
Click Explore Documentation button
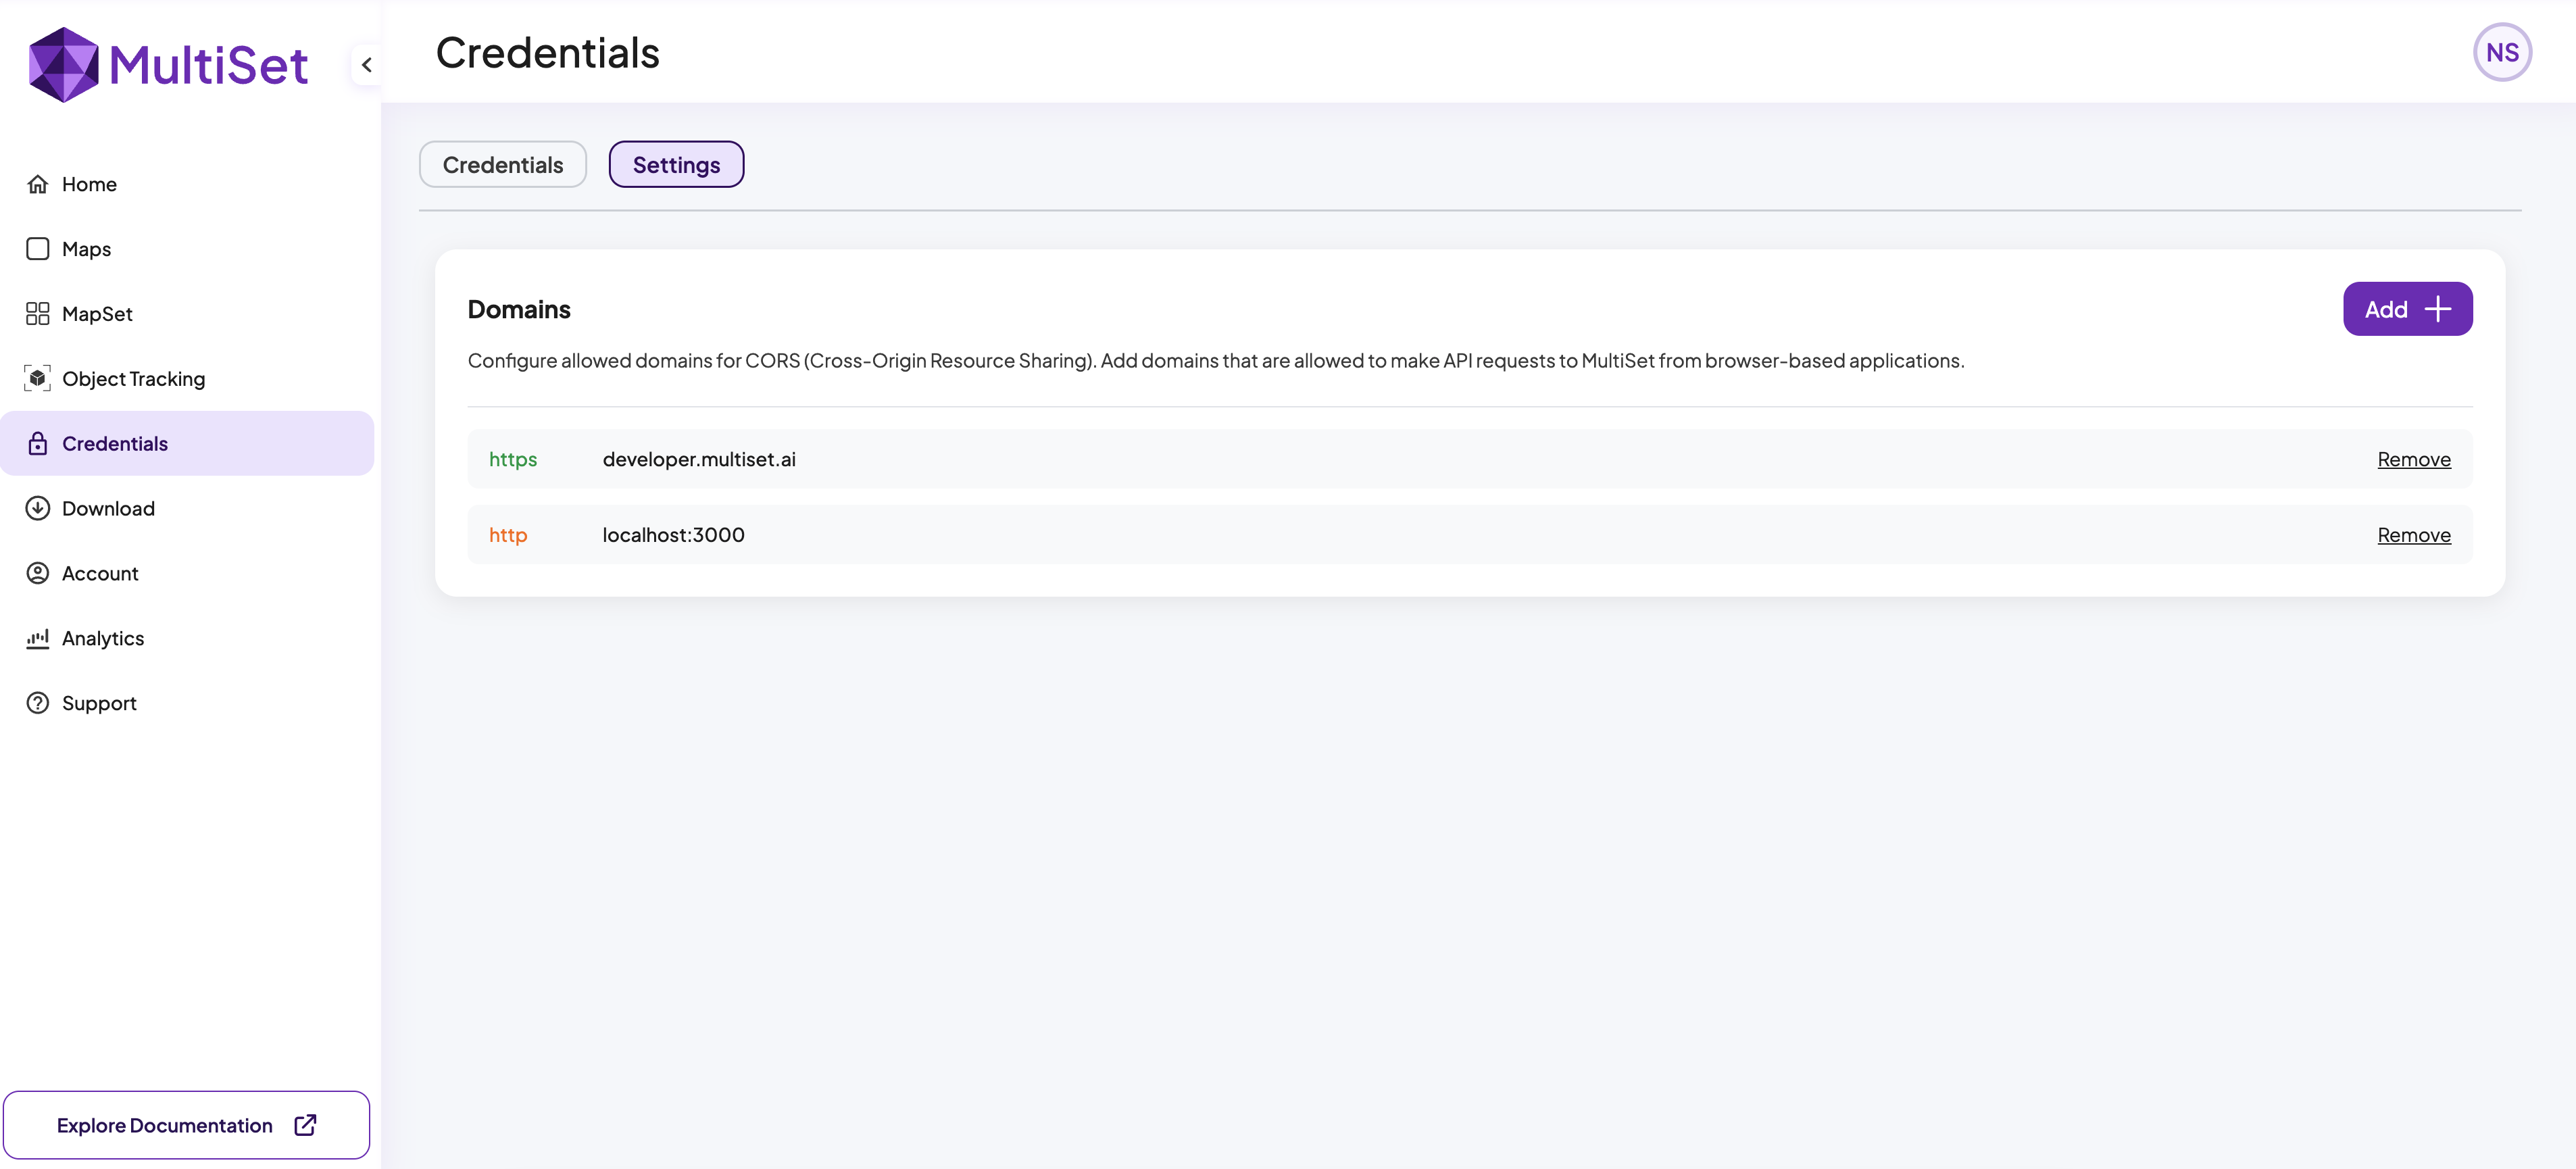click(x=165, y=1125)
